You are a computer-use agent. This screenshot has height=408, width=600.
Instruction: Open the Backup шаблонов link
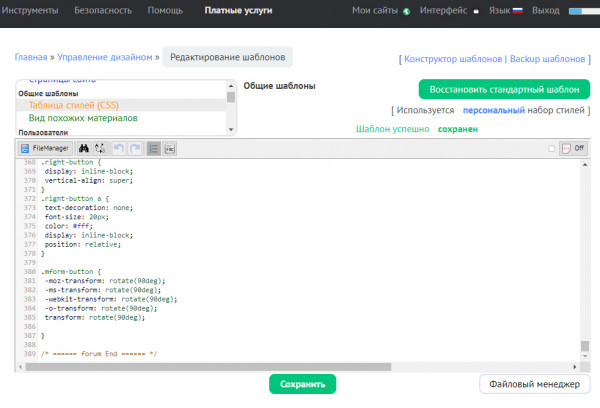[x=548, y=59]
